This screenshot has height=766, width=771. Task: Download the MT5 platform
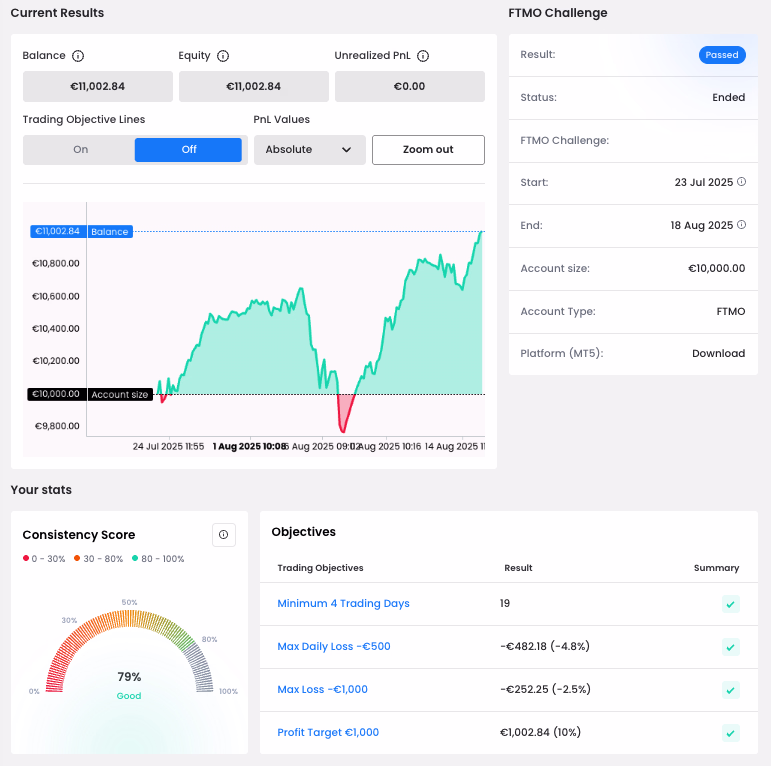[x=718, y=354]
